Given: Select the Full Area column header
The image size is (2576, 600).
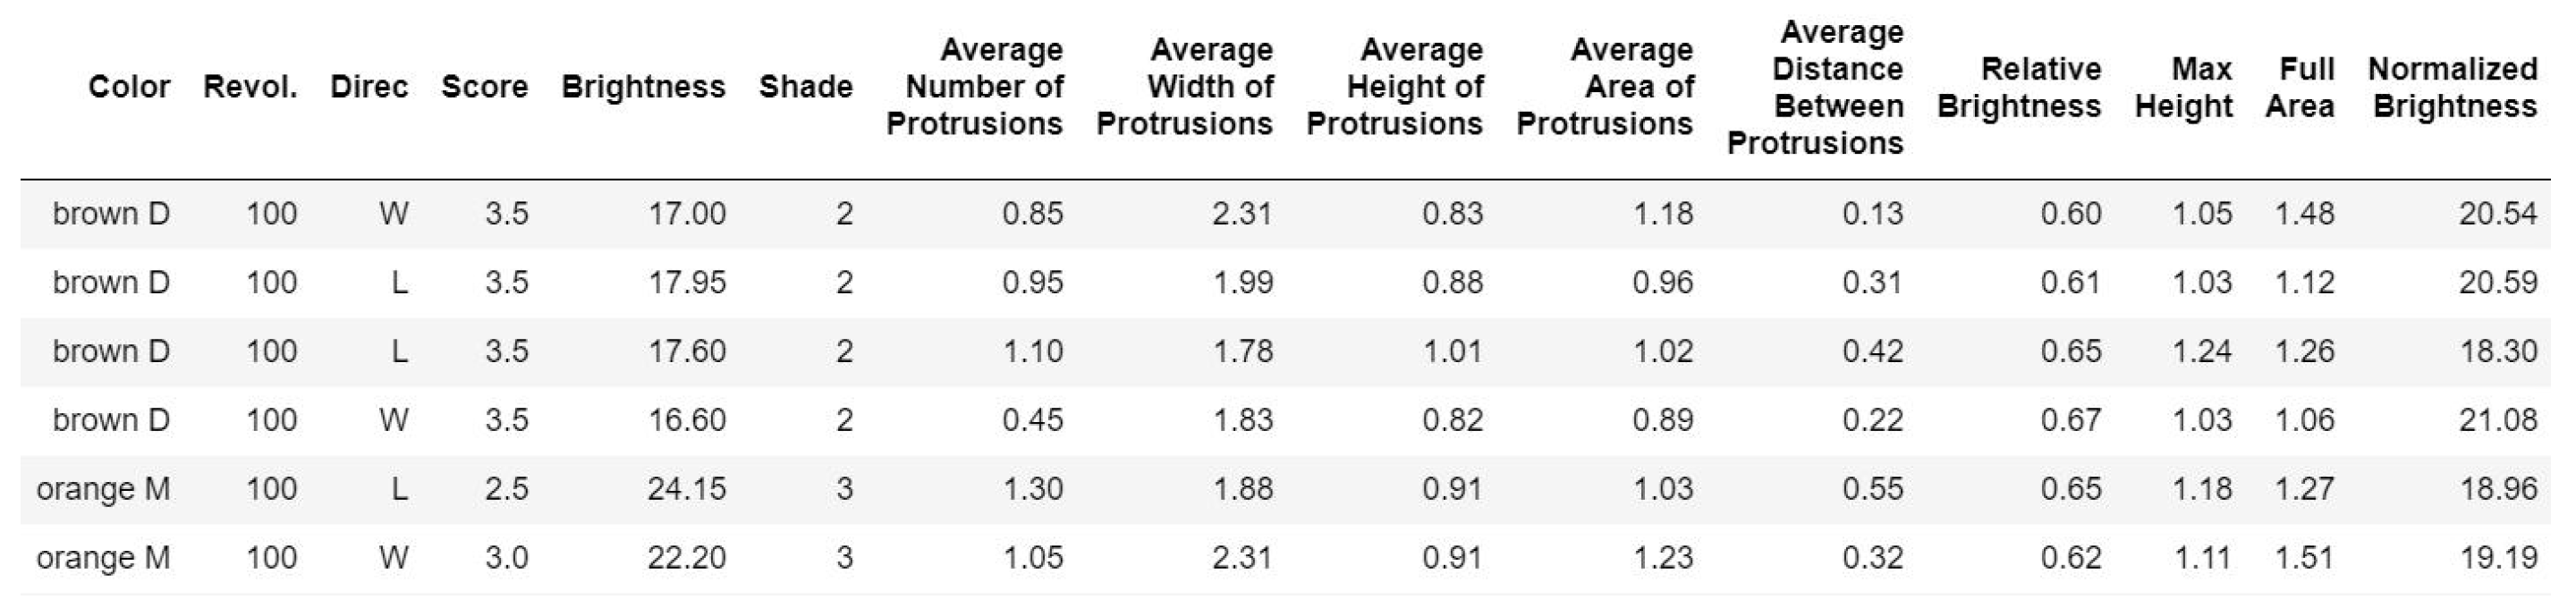Looking at the screenshot, I should click(2300, 87).
